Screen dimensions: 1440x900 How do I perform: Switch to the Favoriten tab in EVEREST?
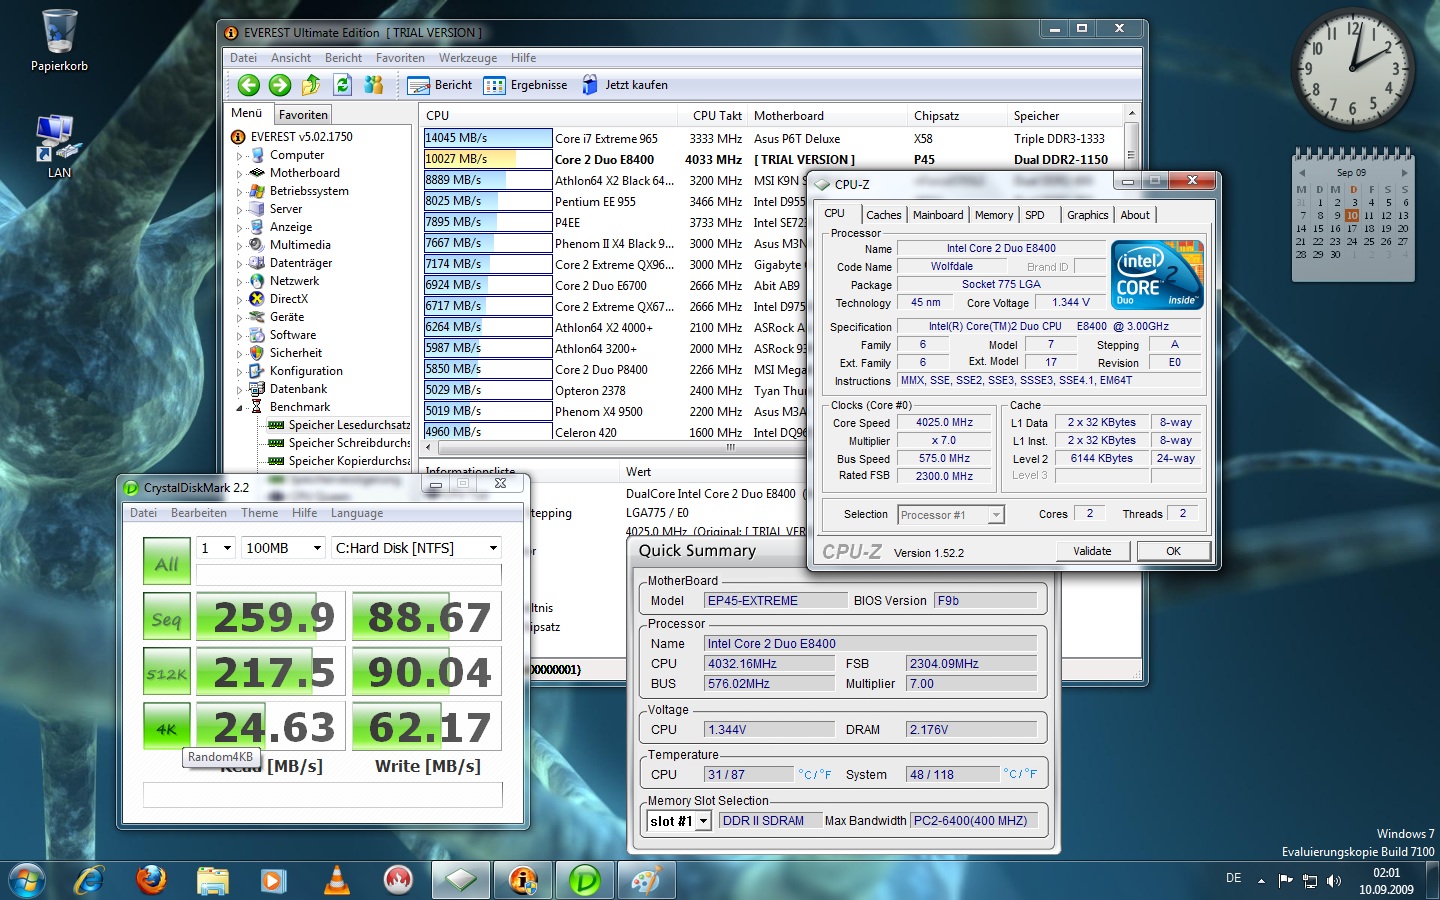[x=303, y=115]
